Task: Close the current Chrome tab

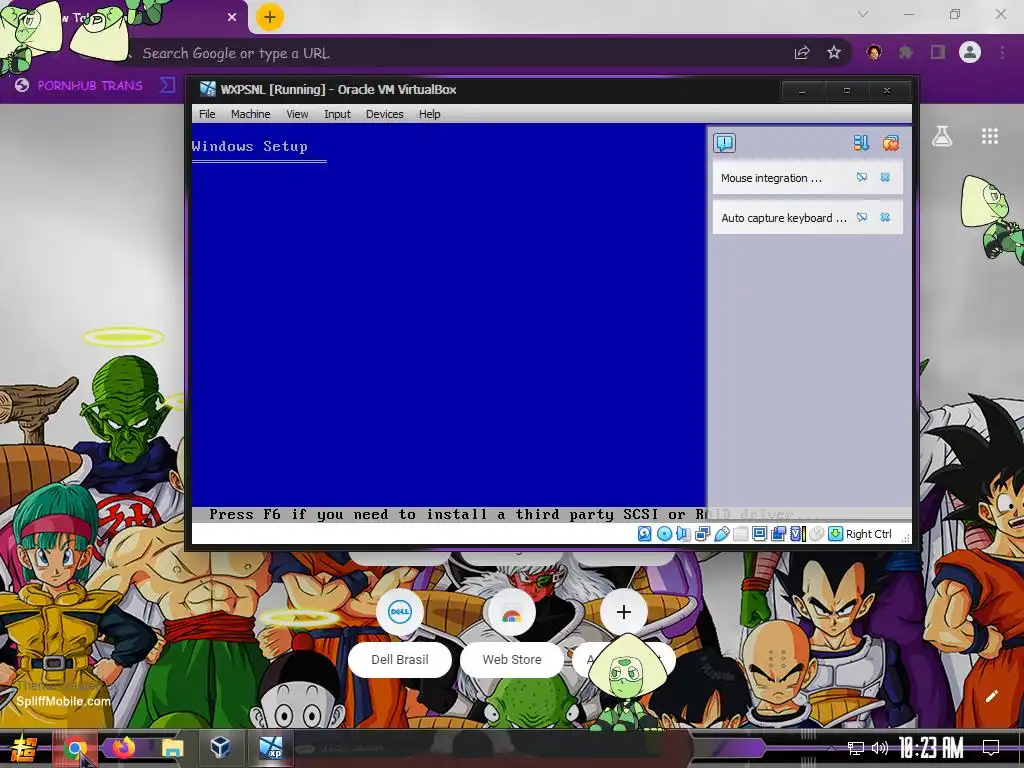Action: [232, 17]
